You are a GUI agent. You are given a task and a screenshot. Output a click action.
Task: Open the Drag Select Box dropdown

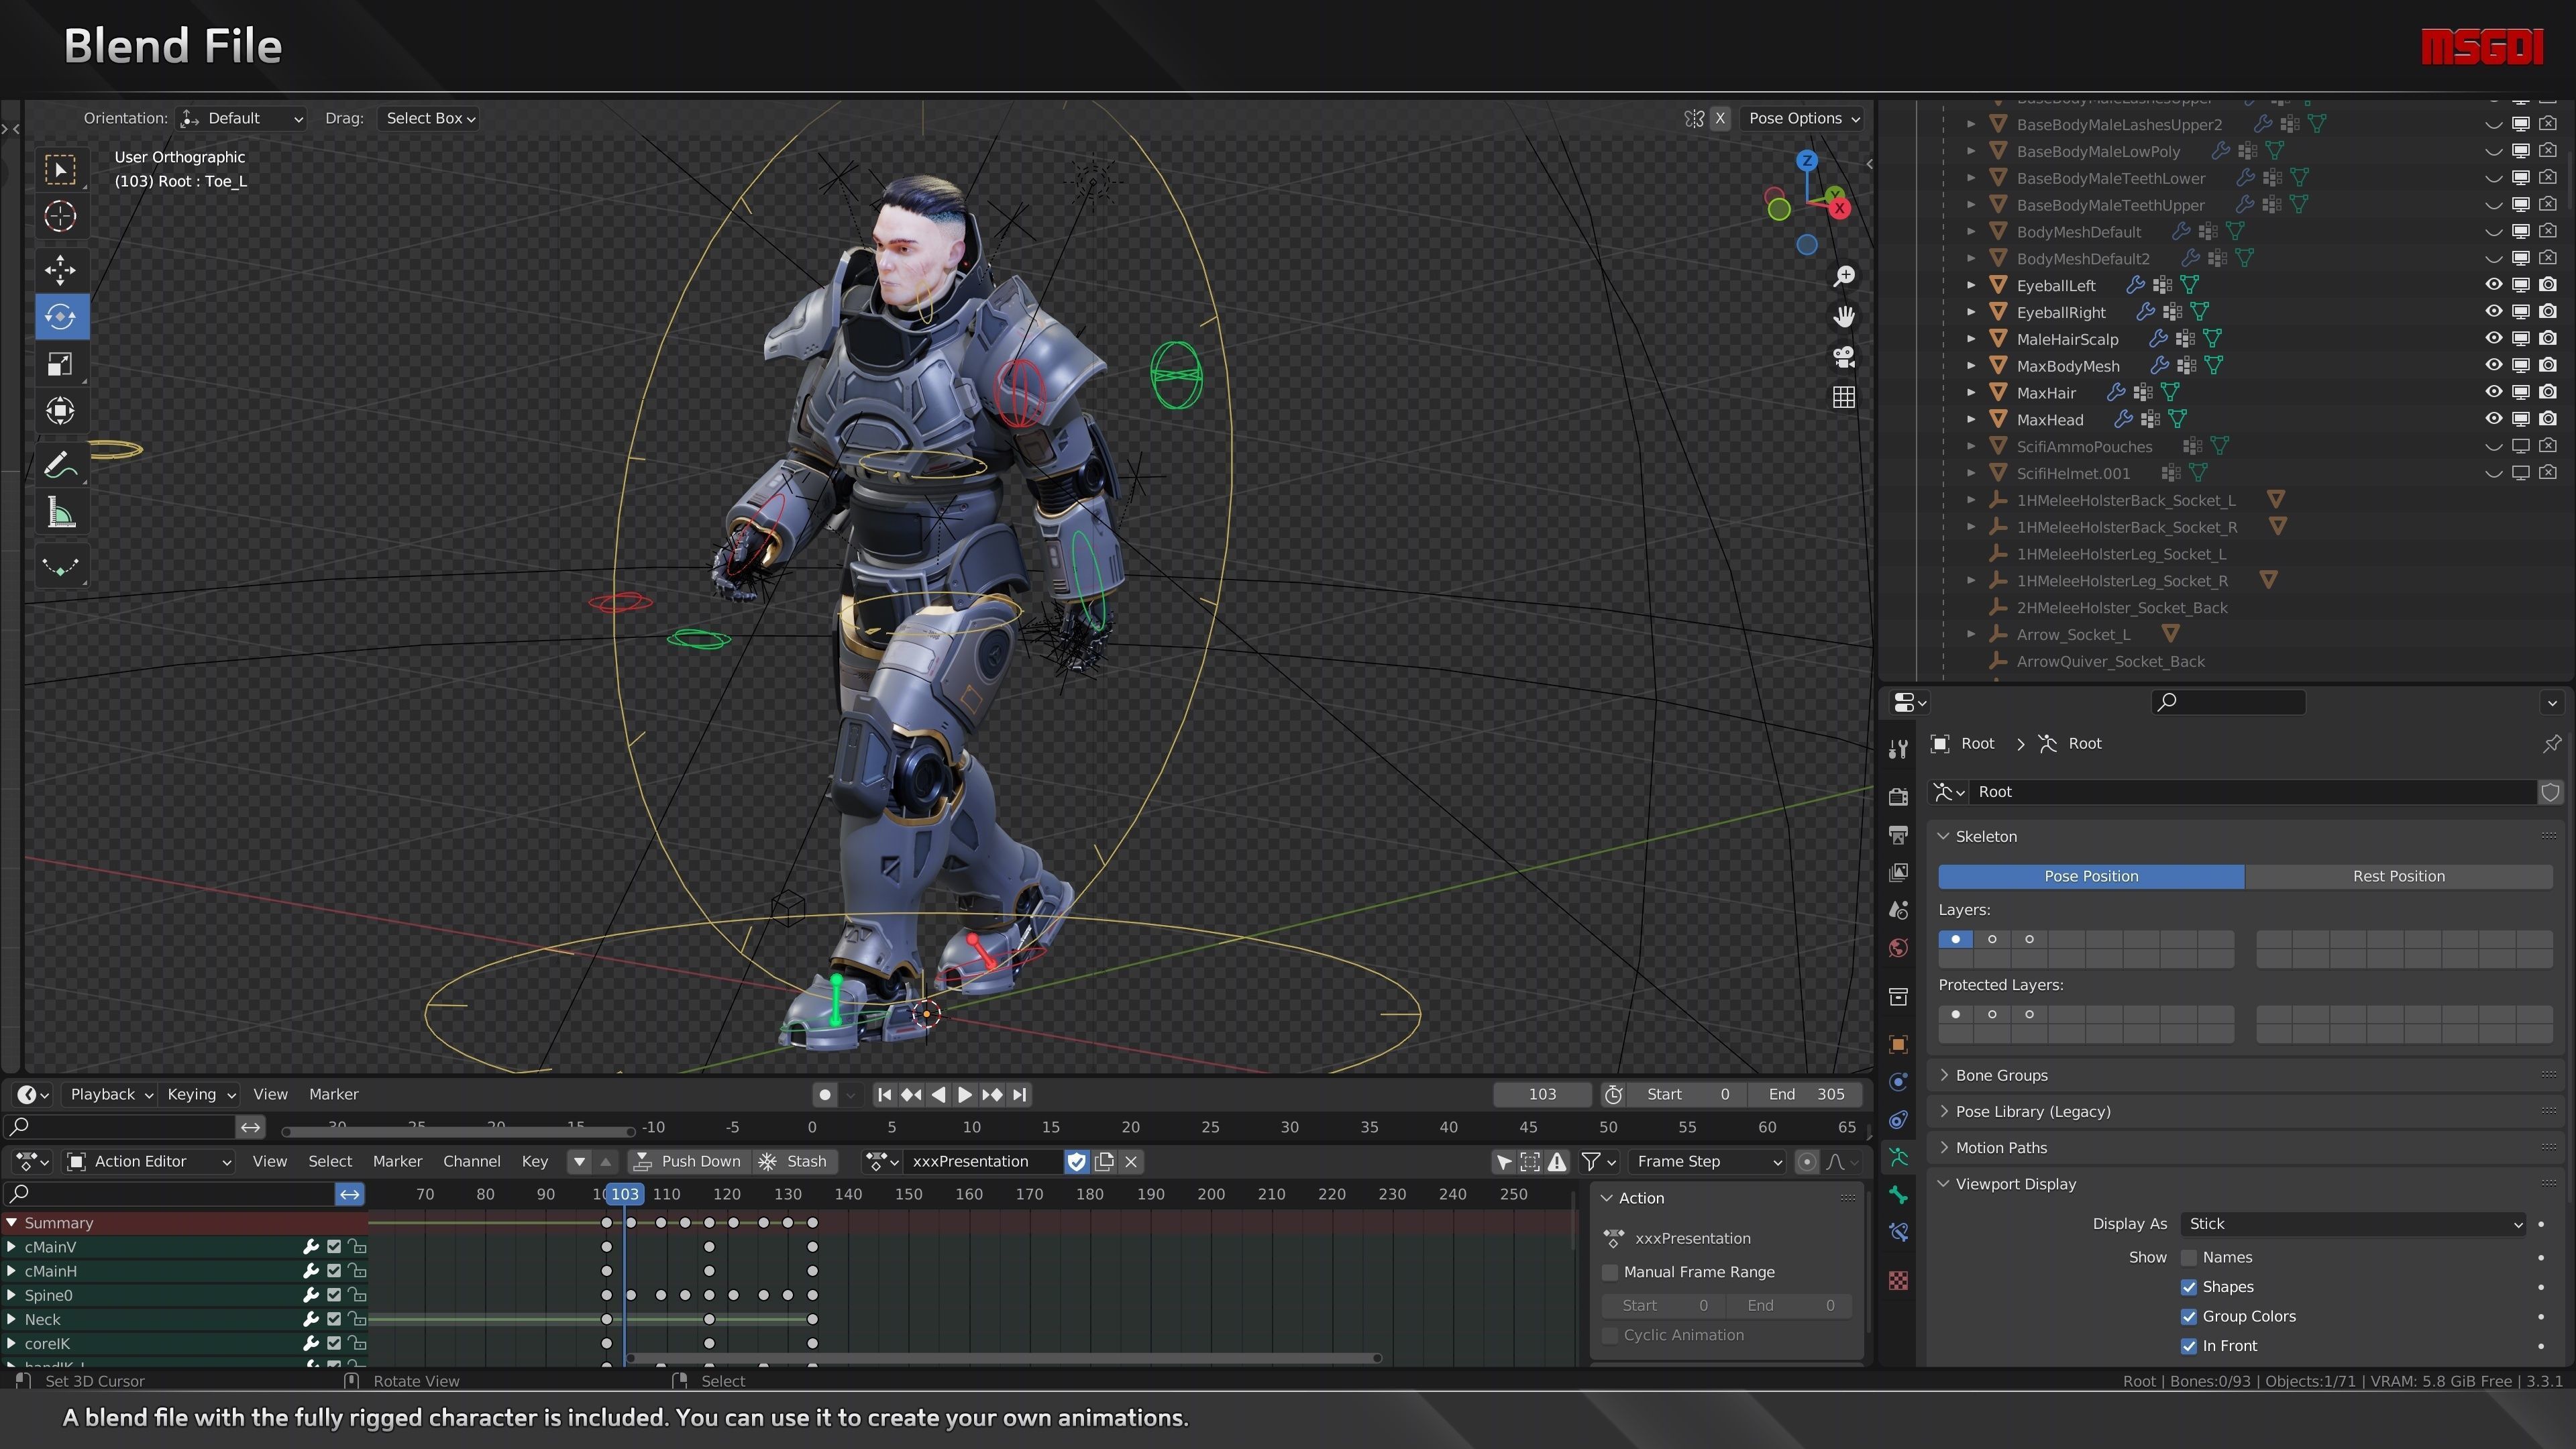429,118
